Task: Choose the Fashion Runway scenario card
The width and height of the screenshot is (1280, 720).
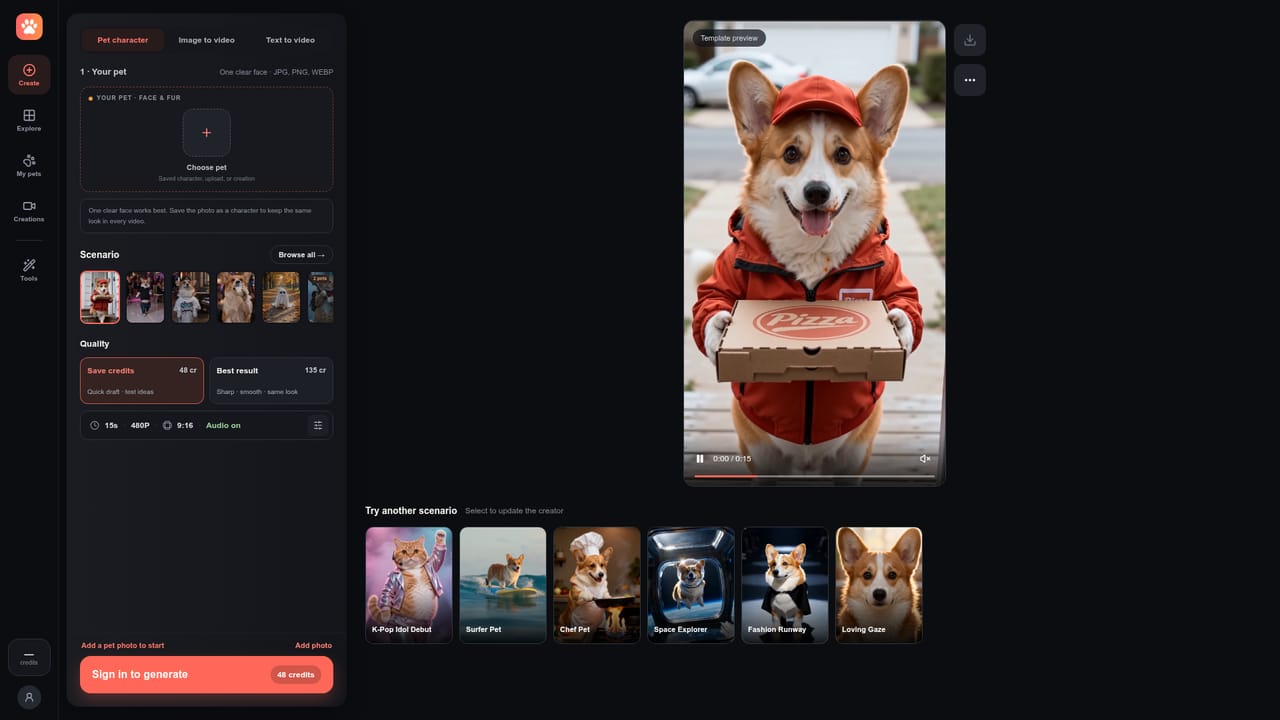Action: [x=785, y=585]
